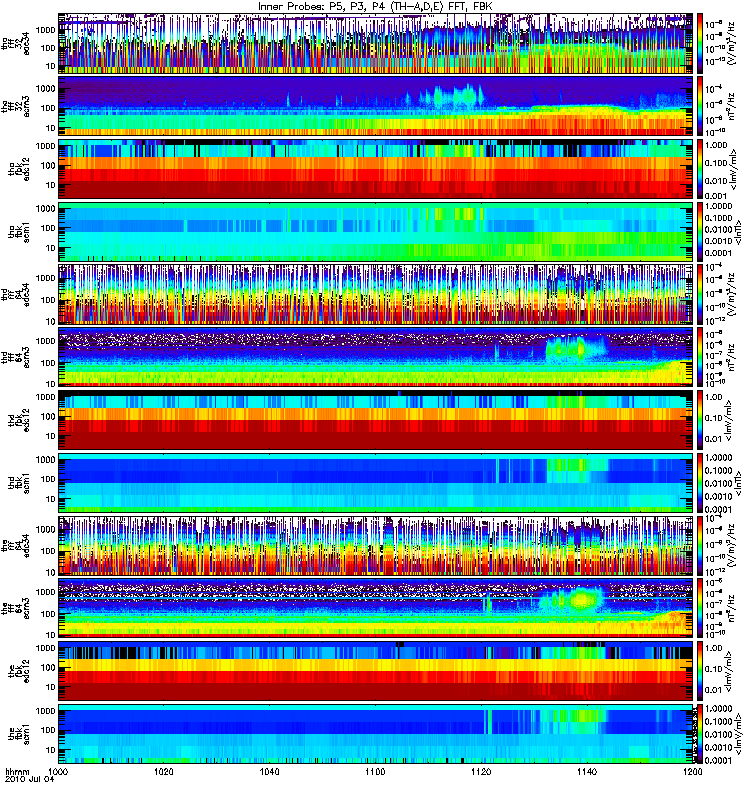Image resolution: width=750 pixels, height=800 pixels.
Task: Click the 1000 time axis label
Action: [58, 772]
